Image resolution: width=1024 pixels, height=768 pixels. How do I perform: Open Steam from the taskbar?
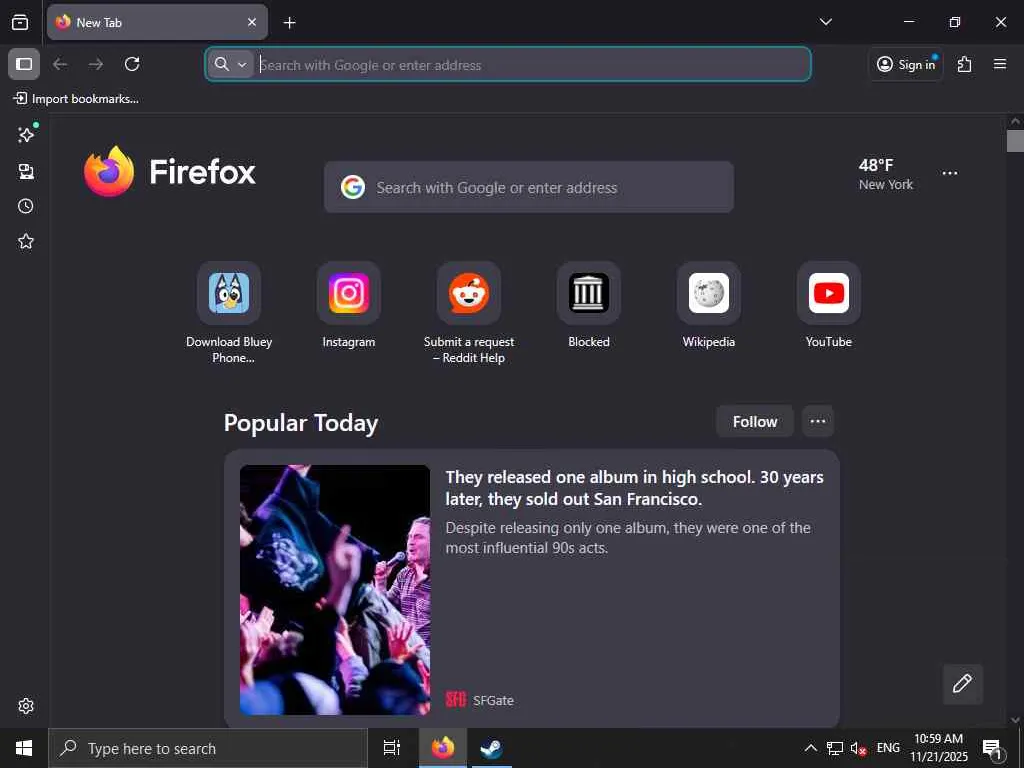[x=491, y=748]
